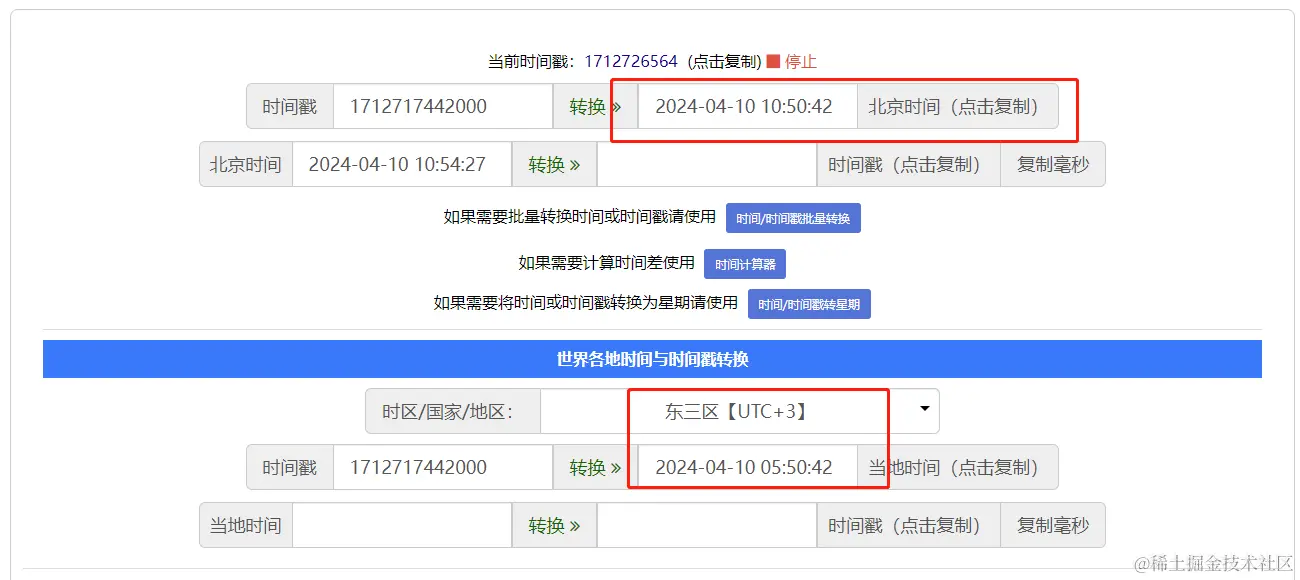The image size is (1300, 580).
Task: Click Beijing time input 2024-04-10 10:54:27
Action: click(x=402, y=164)
